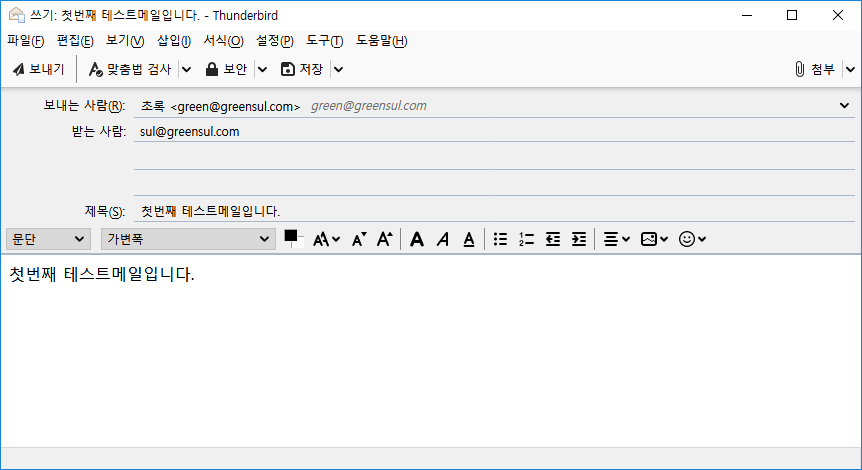Open the 보안 security button
862x470 pixels.
(x=226, y=69)
